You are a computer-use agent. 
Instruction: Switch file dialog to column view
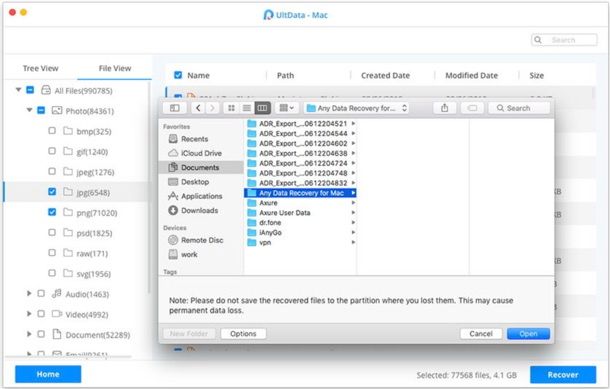click(x=262, y=108)
